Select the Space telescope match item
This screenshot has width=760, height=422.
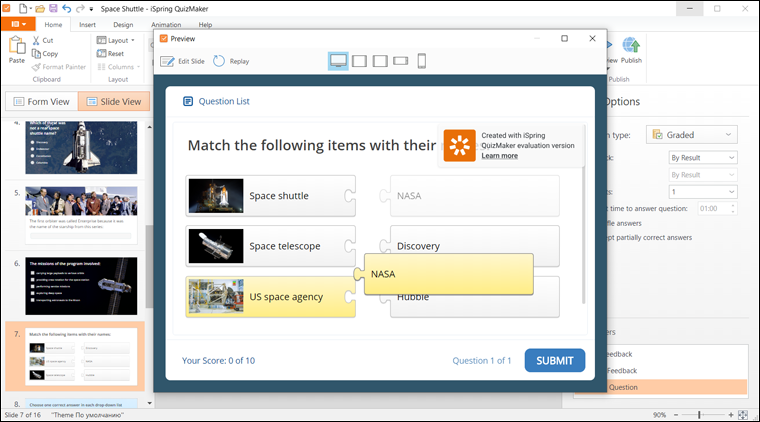pos(270,246)
